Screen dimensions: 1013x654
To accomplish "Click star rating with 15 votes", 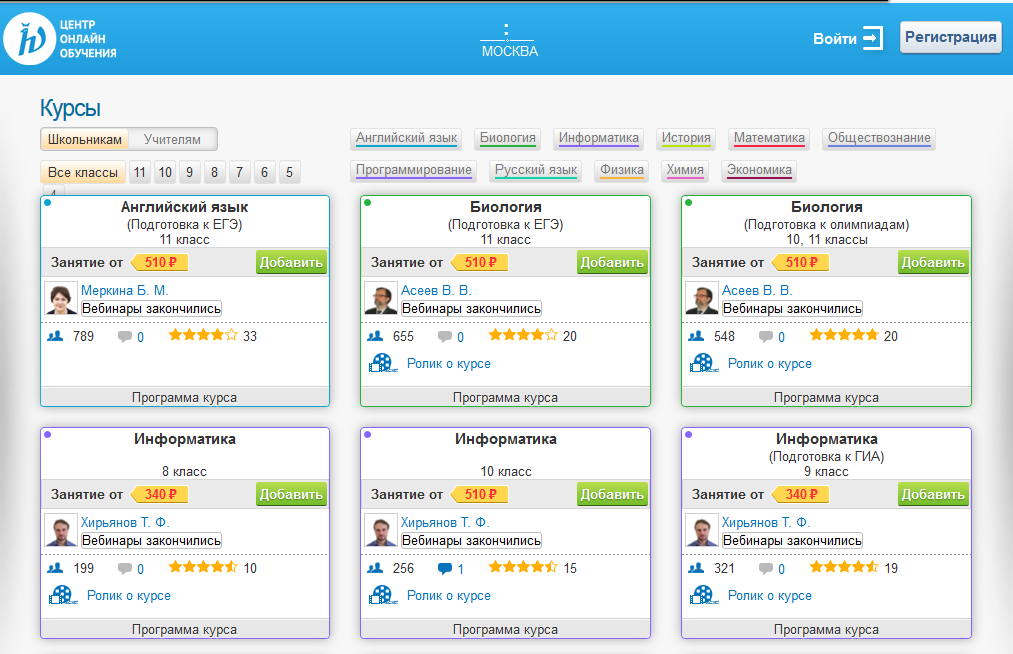I will click(x=523, y=567).
